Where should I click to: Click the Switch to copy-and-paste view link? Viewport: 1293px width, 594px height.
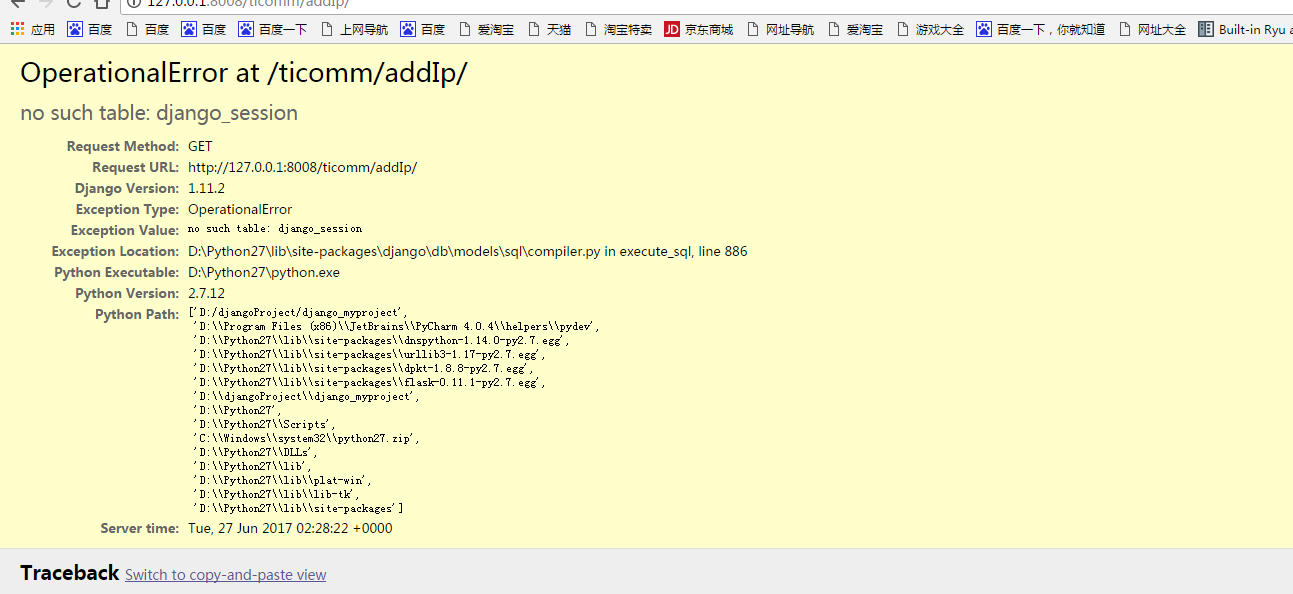pyautogui.click(x=225, y=575)
